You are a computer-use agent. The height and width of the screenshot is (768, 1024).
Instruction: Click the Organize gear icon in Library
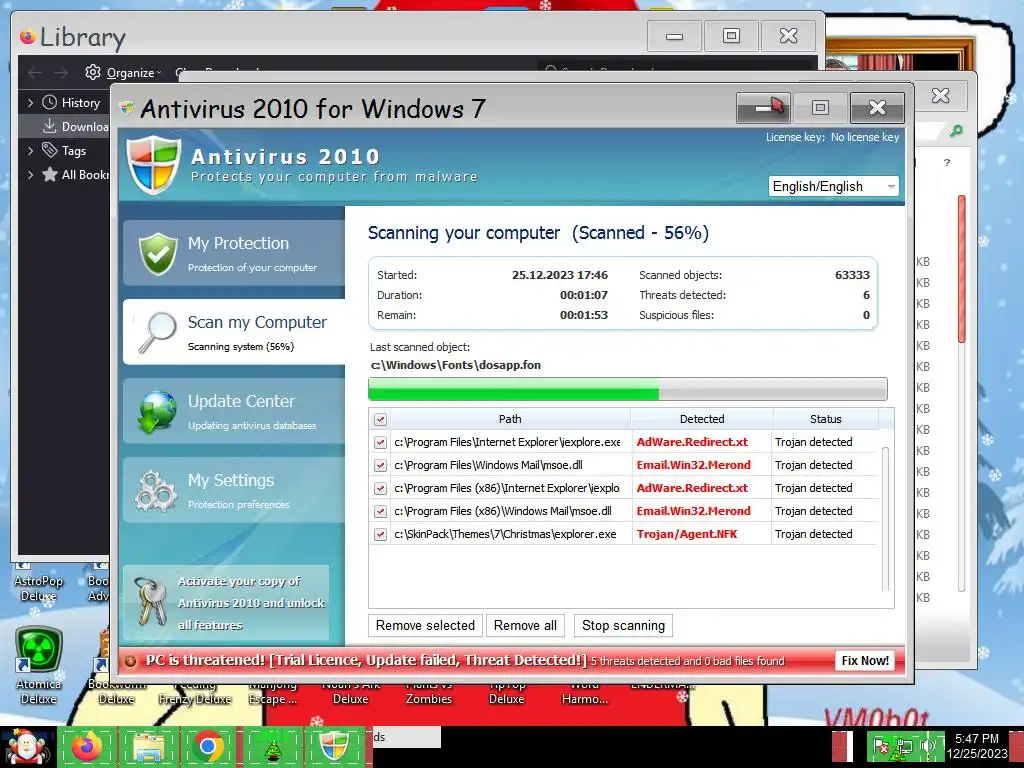[x=93, y=72]
